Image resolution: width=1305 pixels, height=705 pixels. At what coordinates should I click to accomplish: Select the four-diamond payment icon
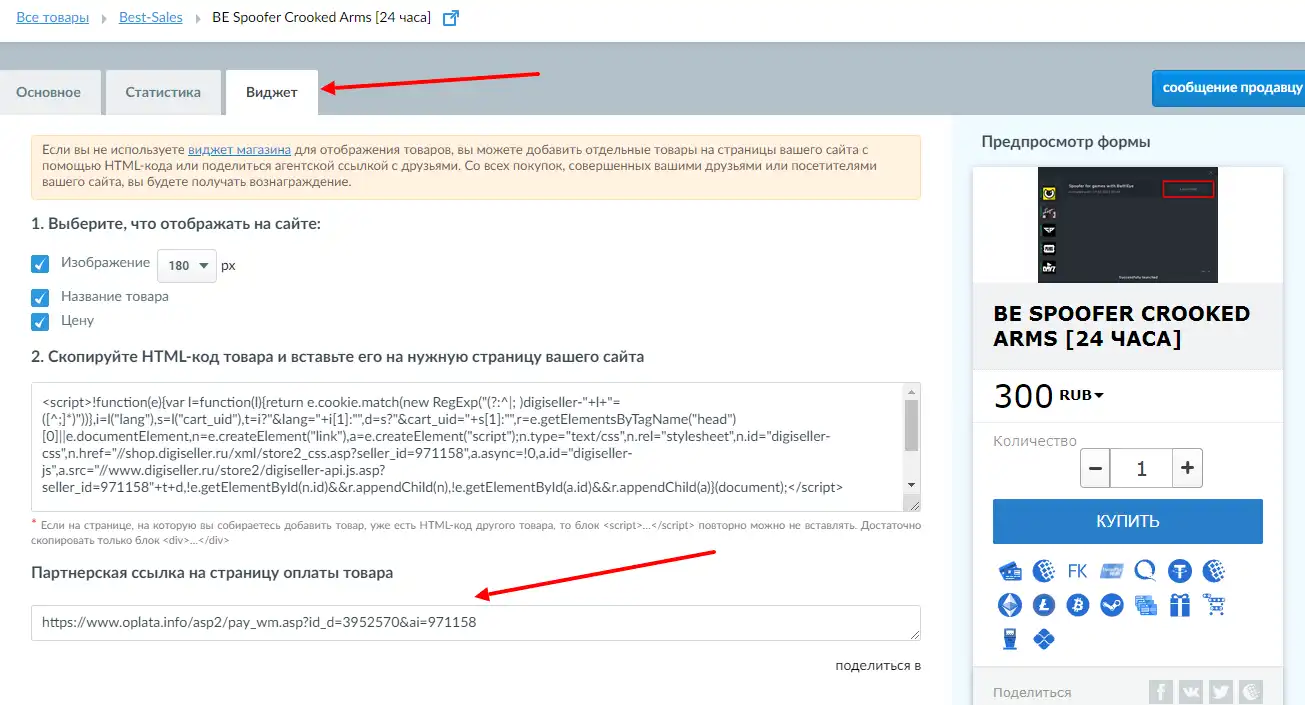pos(1044,639)
